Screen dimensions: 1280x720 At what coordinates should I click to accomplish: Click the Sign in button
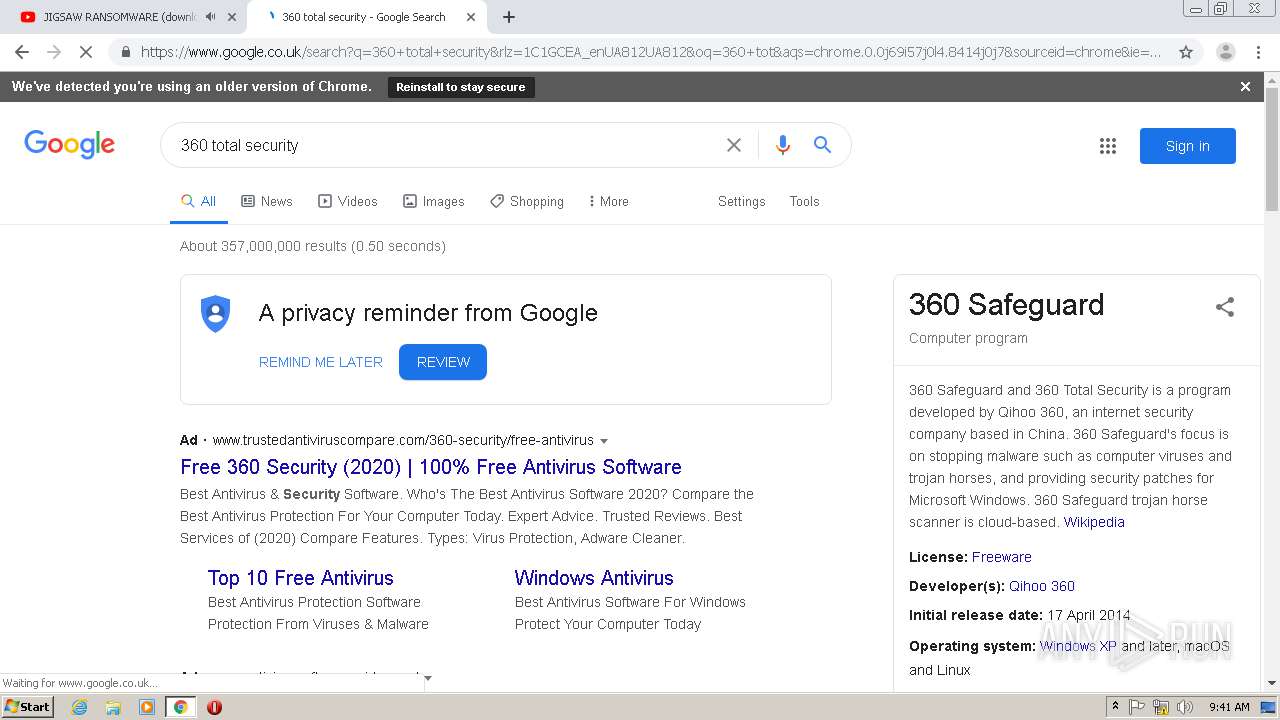(x=1187, y=146)
